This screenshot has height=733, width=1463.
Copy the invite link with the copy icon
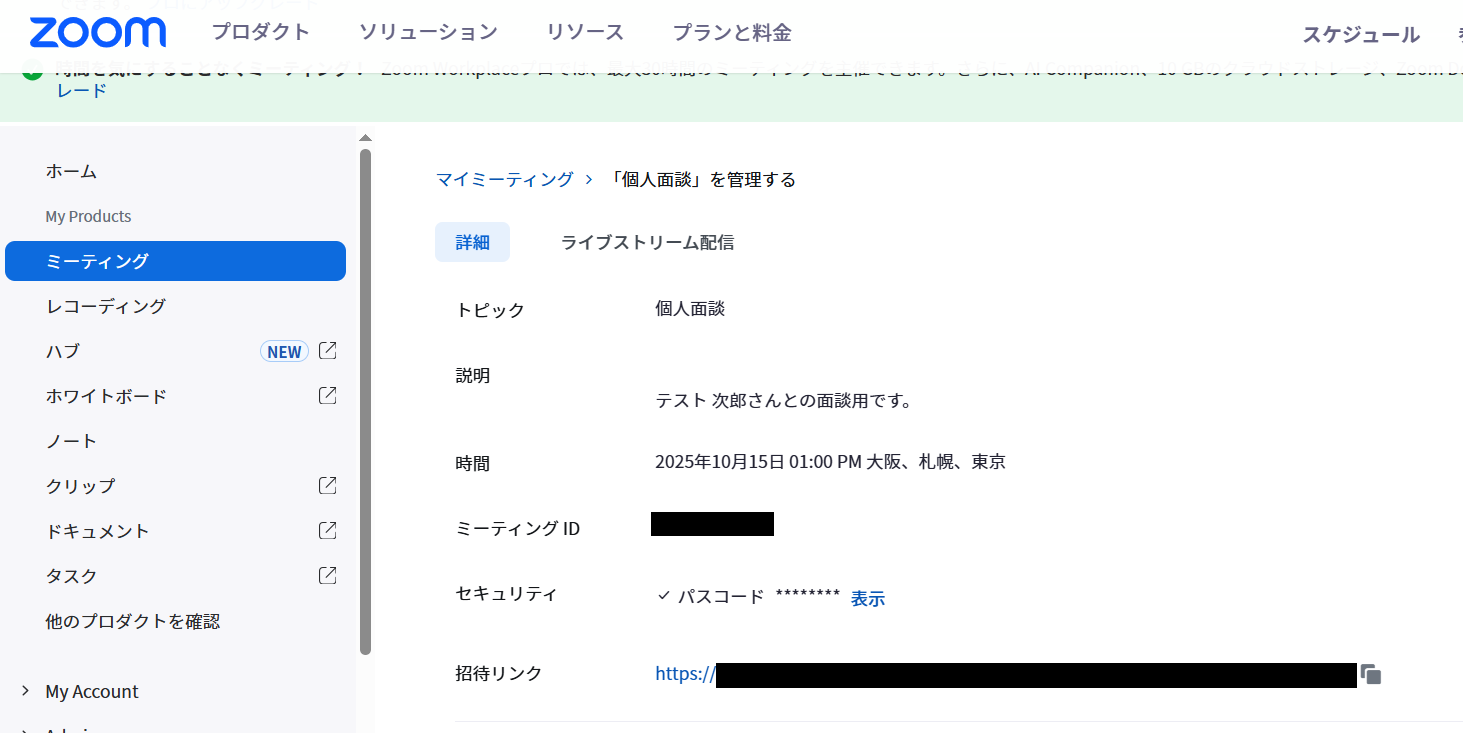coord(1371,675)
